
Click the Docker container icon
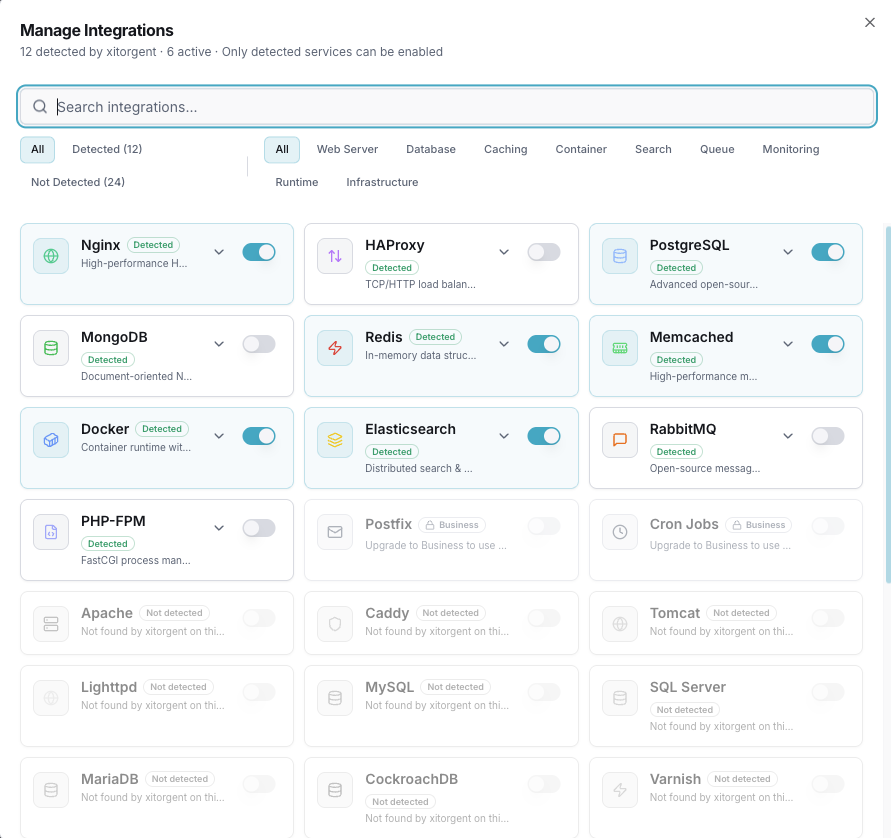51,437
